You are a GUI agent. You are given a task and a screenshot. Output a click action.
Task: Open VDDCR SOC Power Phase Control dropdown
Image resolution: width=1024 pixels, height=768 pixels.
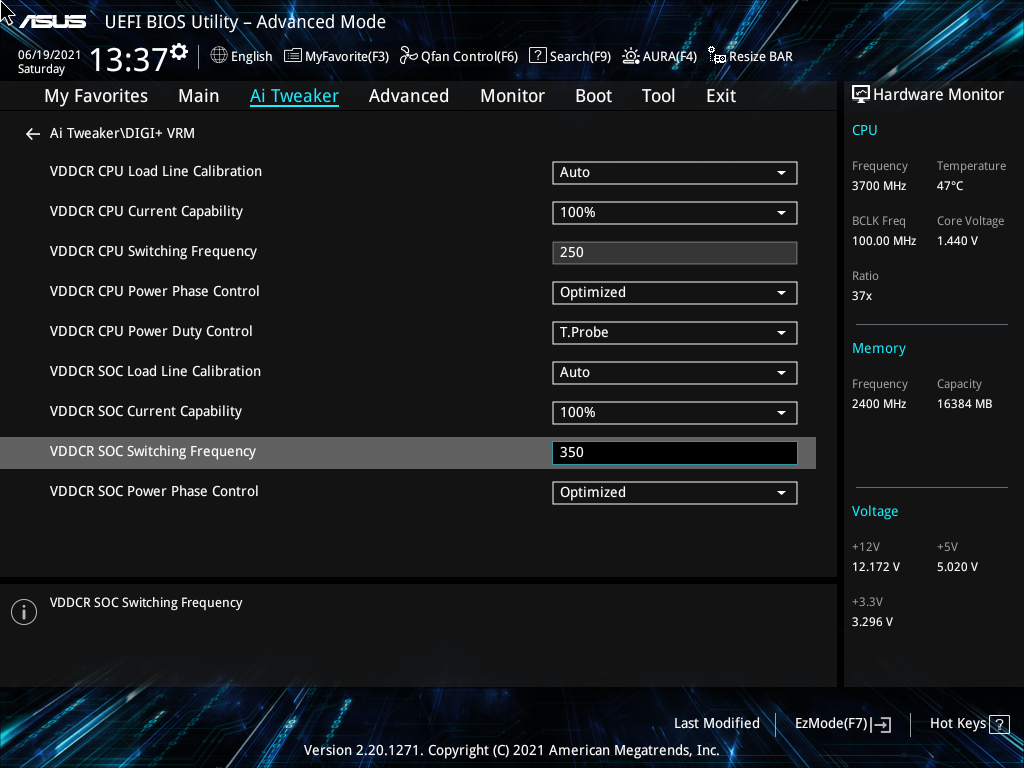click(x=674, y=492)
